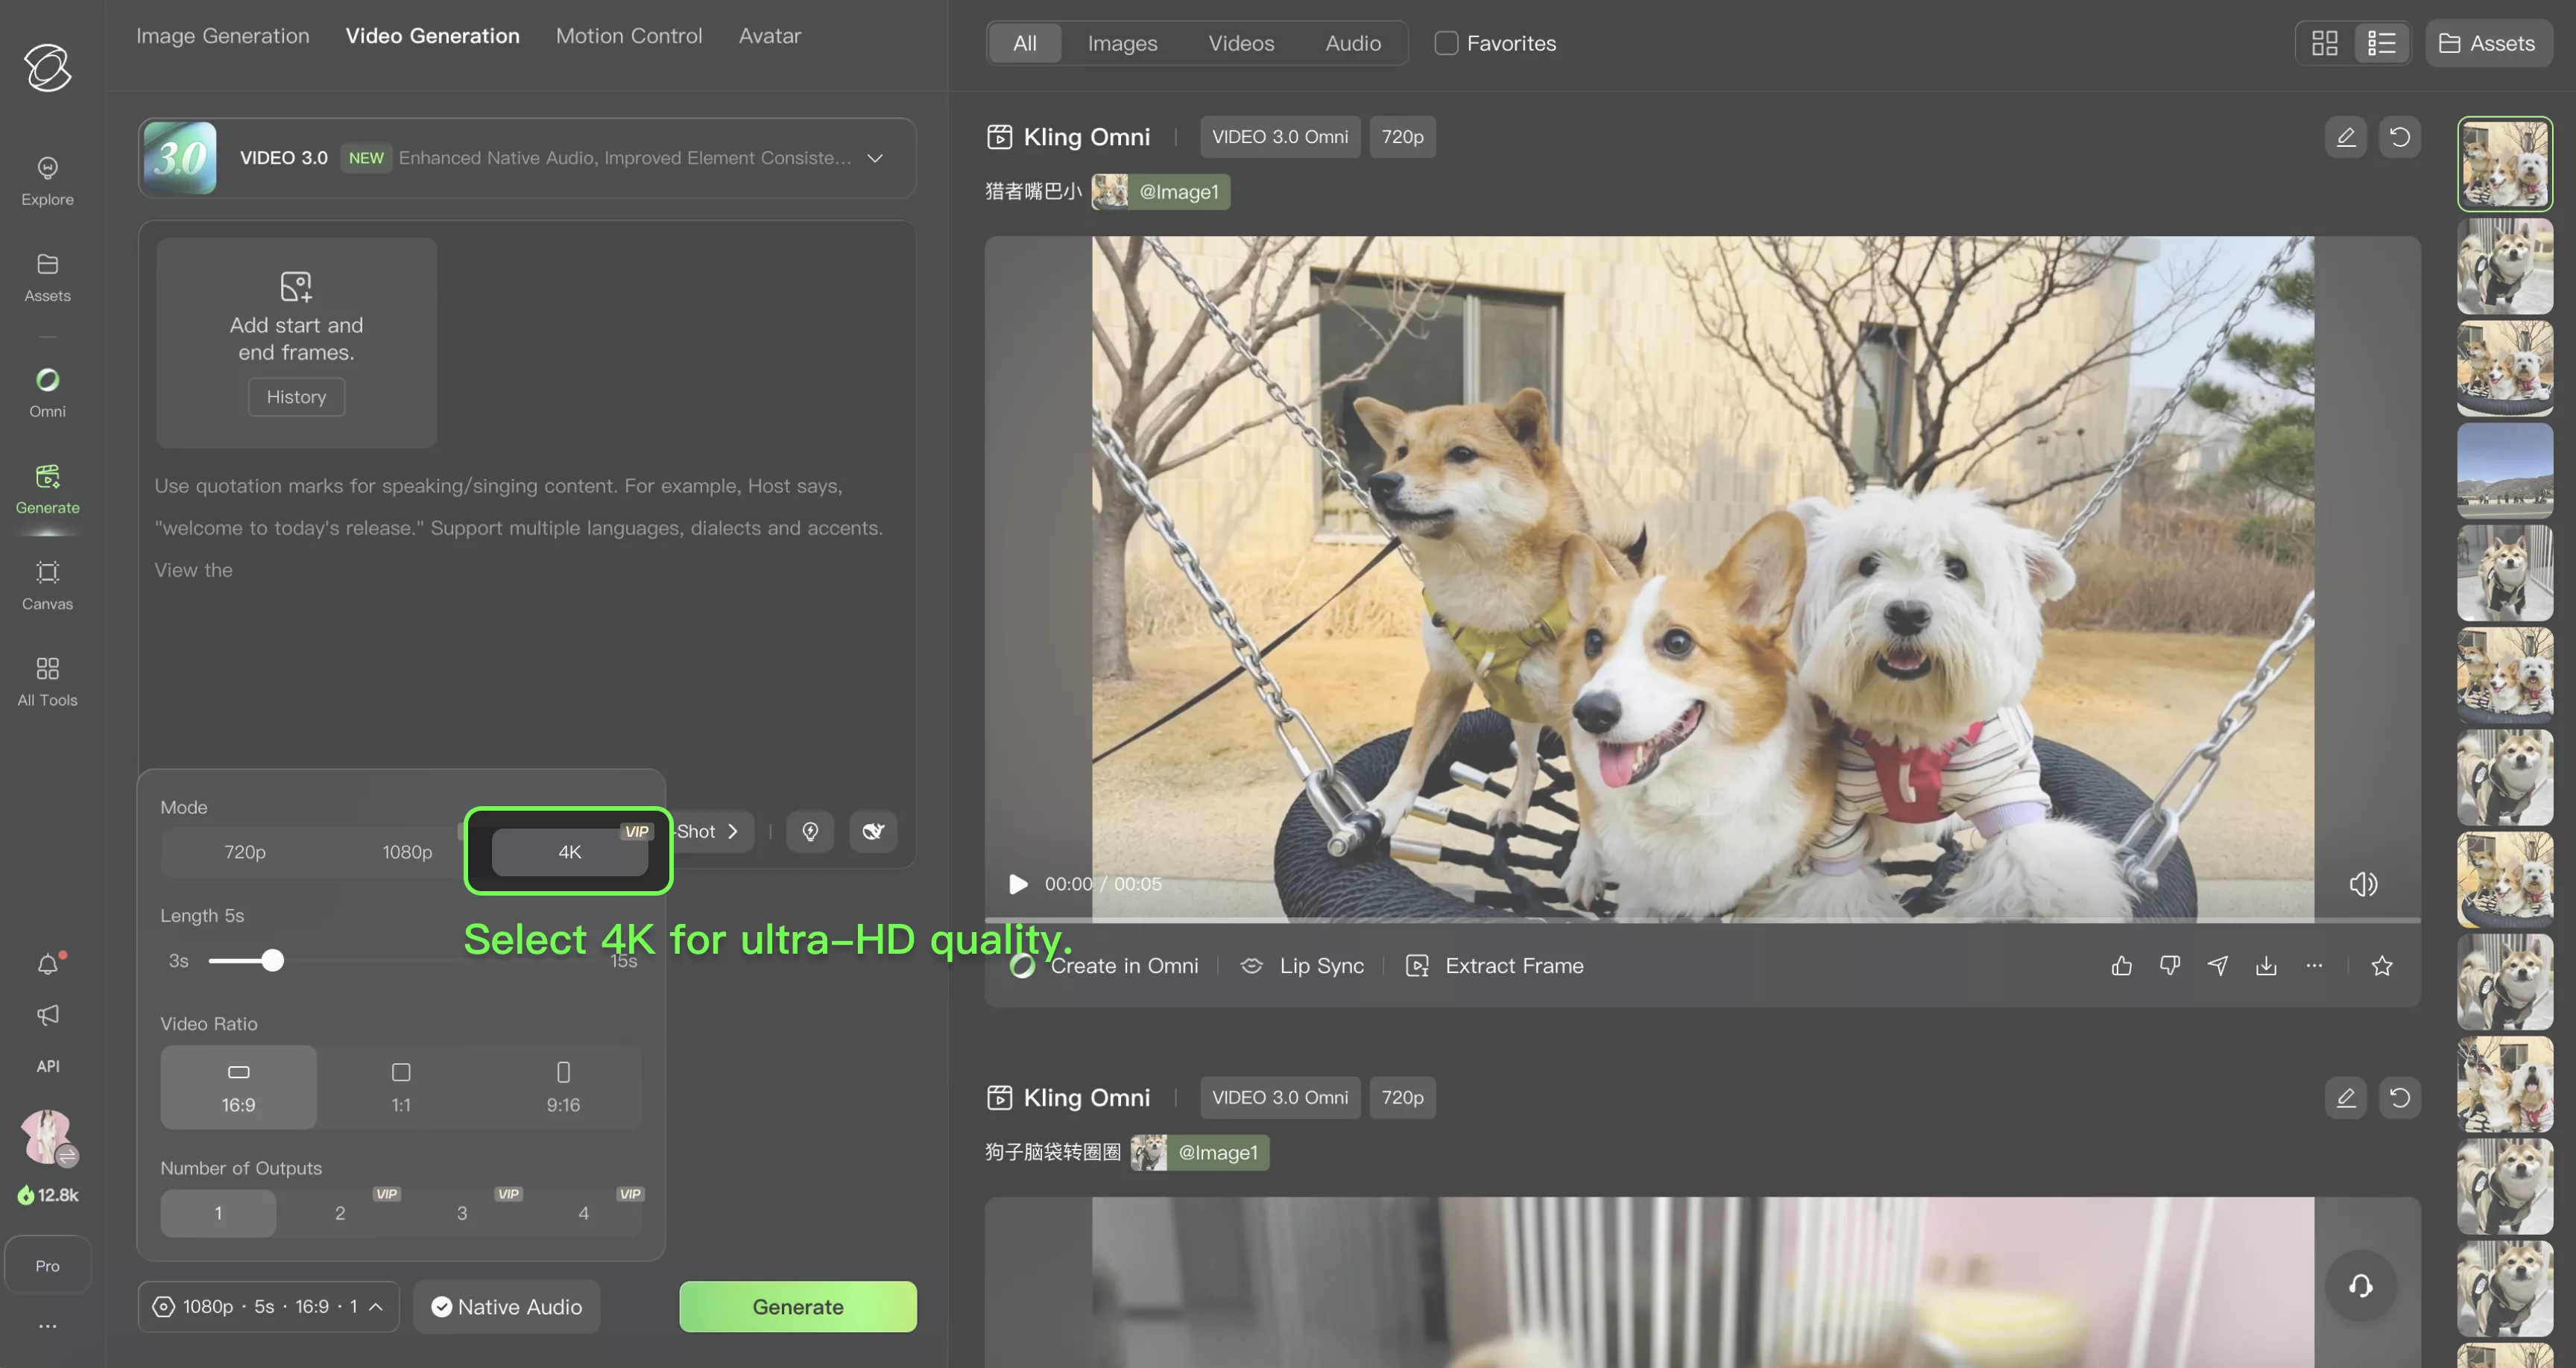Click the Kling logo in the sidebar
This screenshot has width=2576, height=1368.
coord(48,68)
